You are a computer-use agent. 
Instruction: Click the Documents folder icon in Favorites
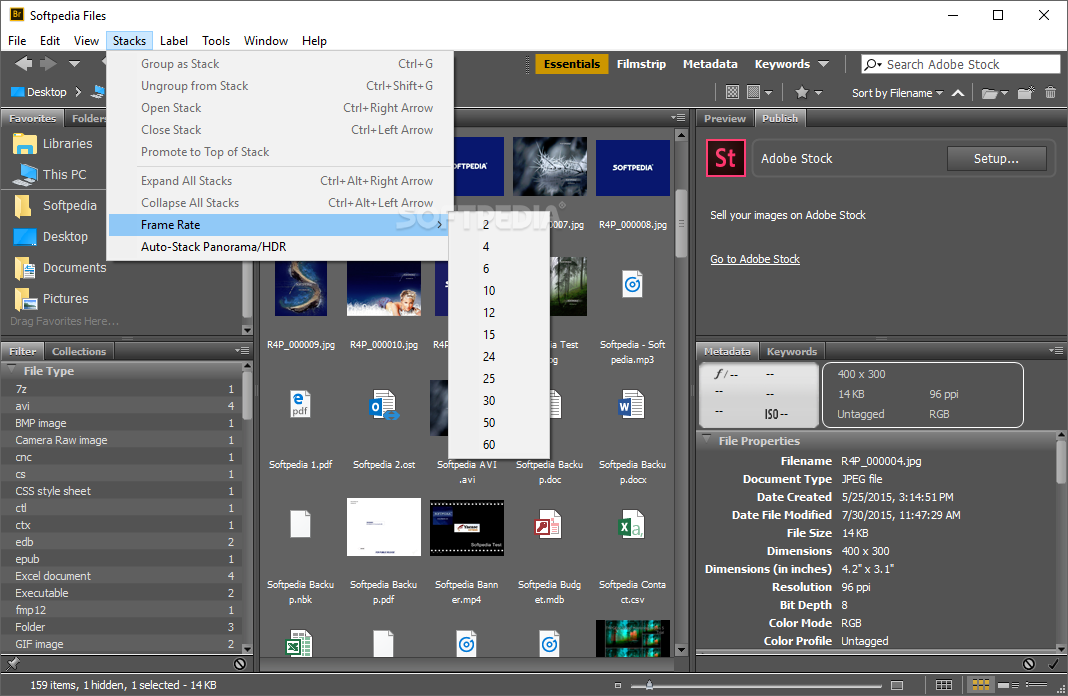tap(25, 268)
